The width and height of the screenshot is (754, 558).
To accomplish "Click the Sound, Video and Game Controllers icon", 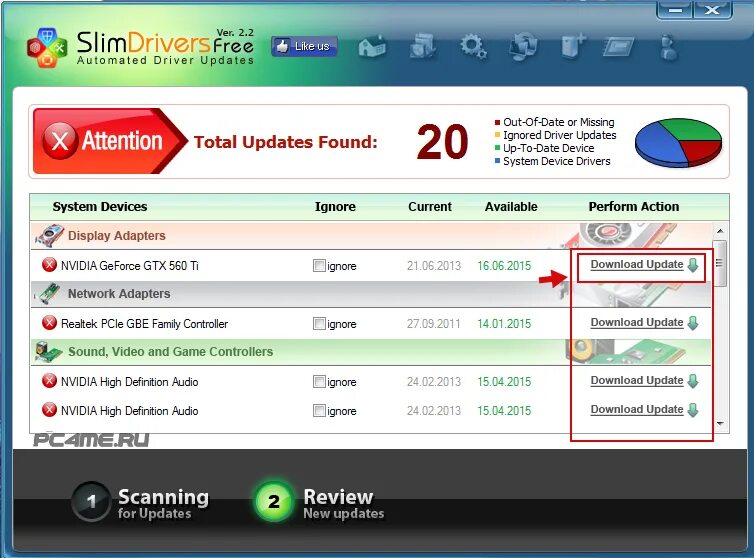I will [49, 352].
